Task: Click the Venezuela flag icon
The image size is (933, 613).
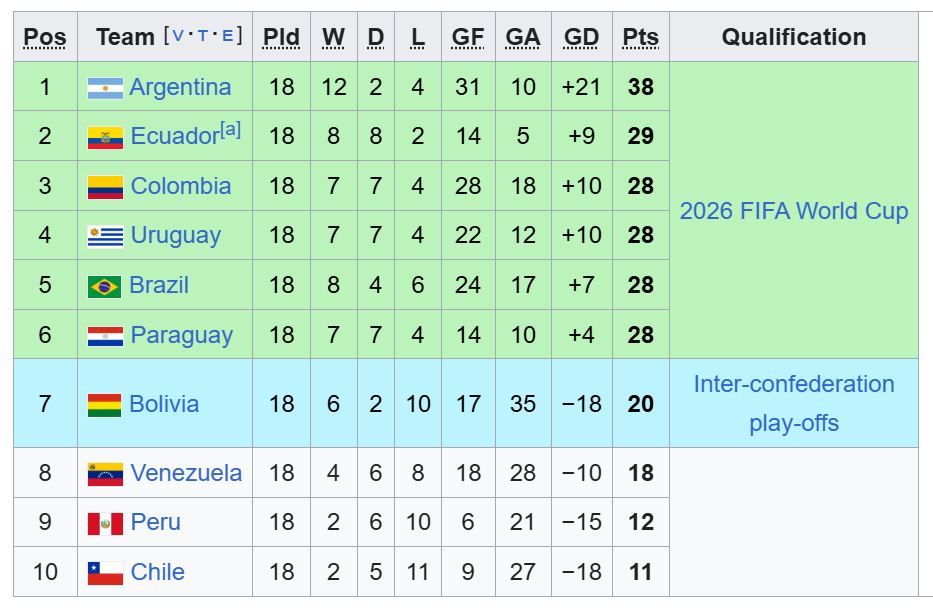Action: click(105, 474)
